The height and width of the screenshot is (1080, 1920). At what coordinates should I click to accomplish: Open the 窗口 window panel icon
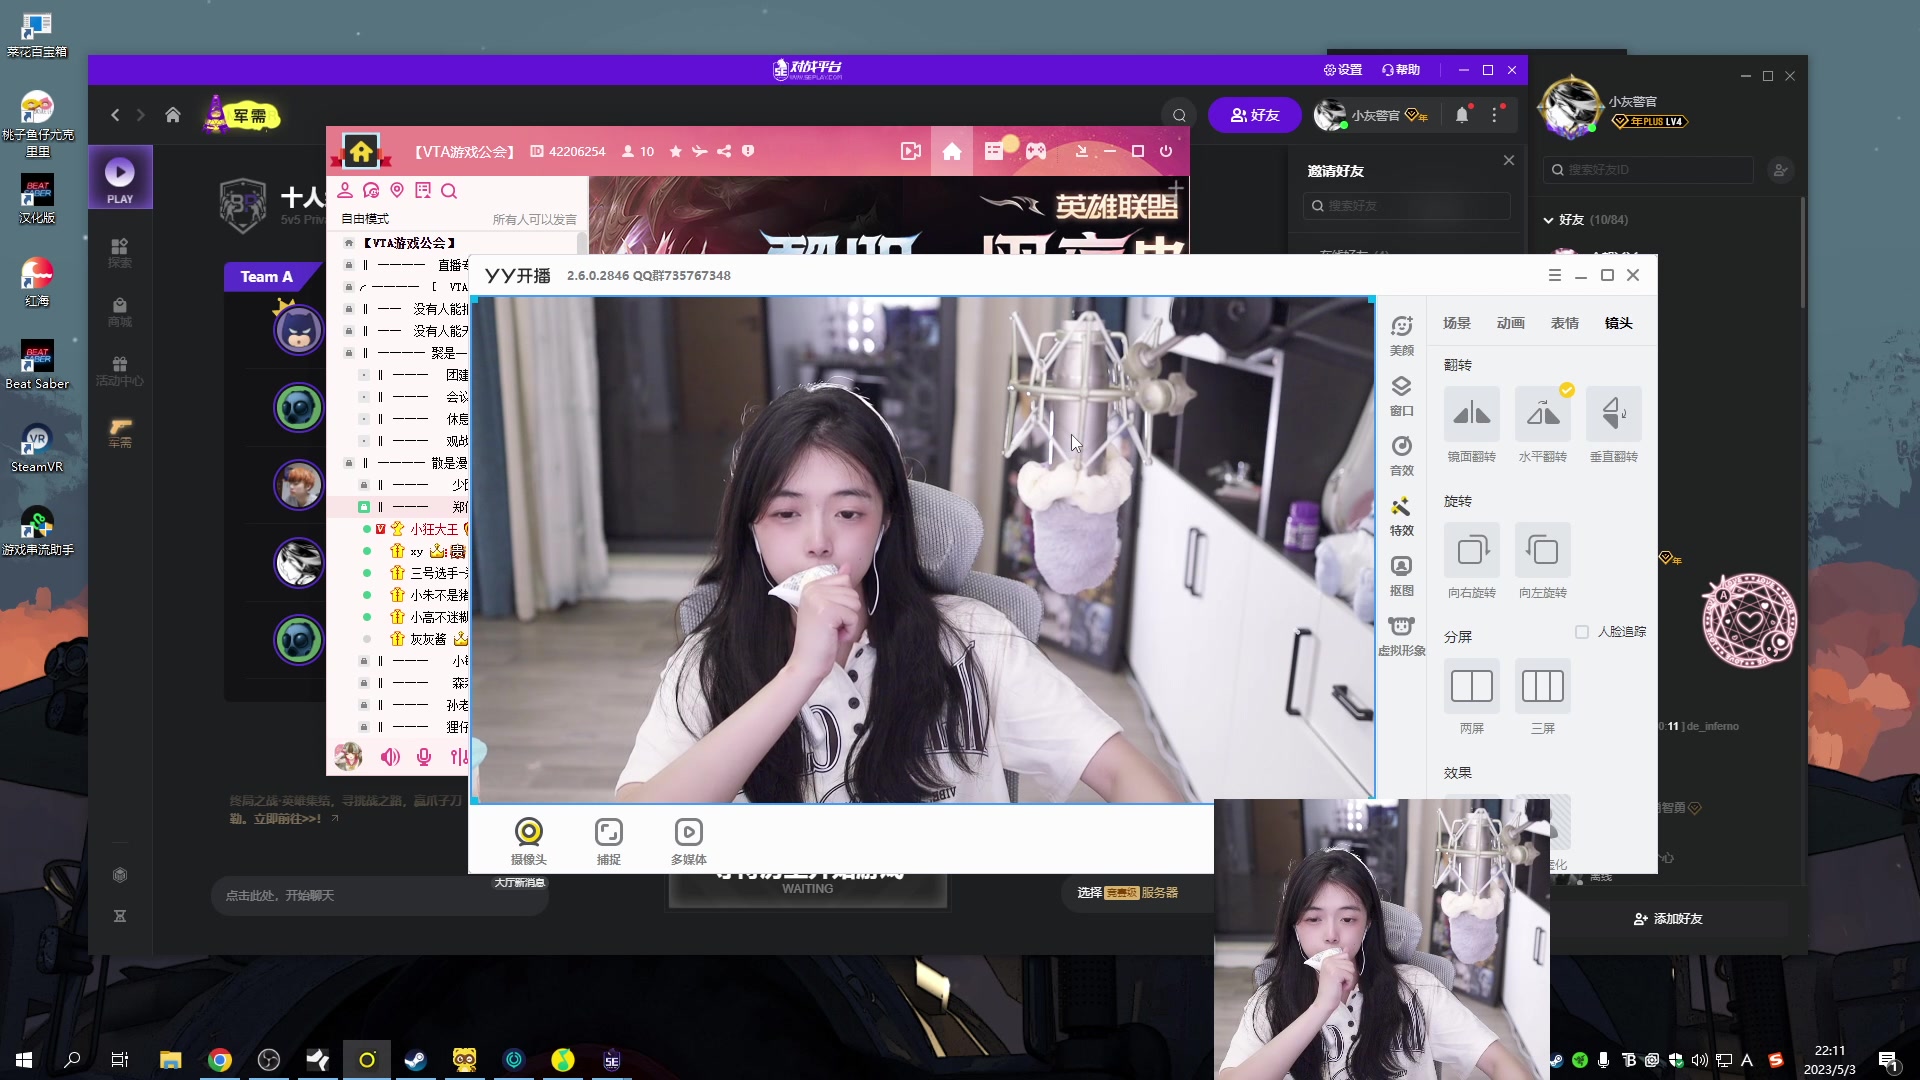1402,396
